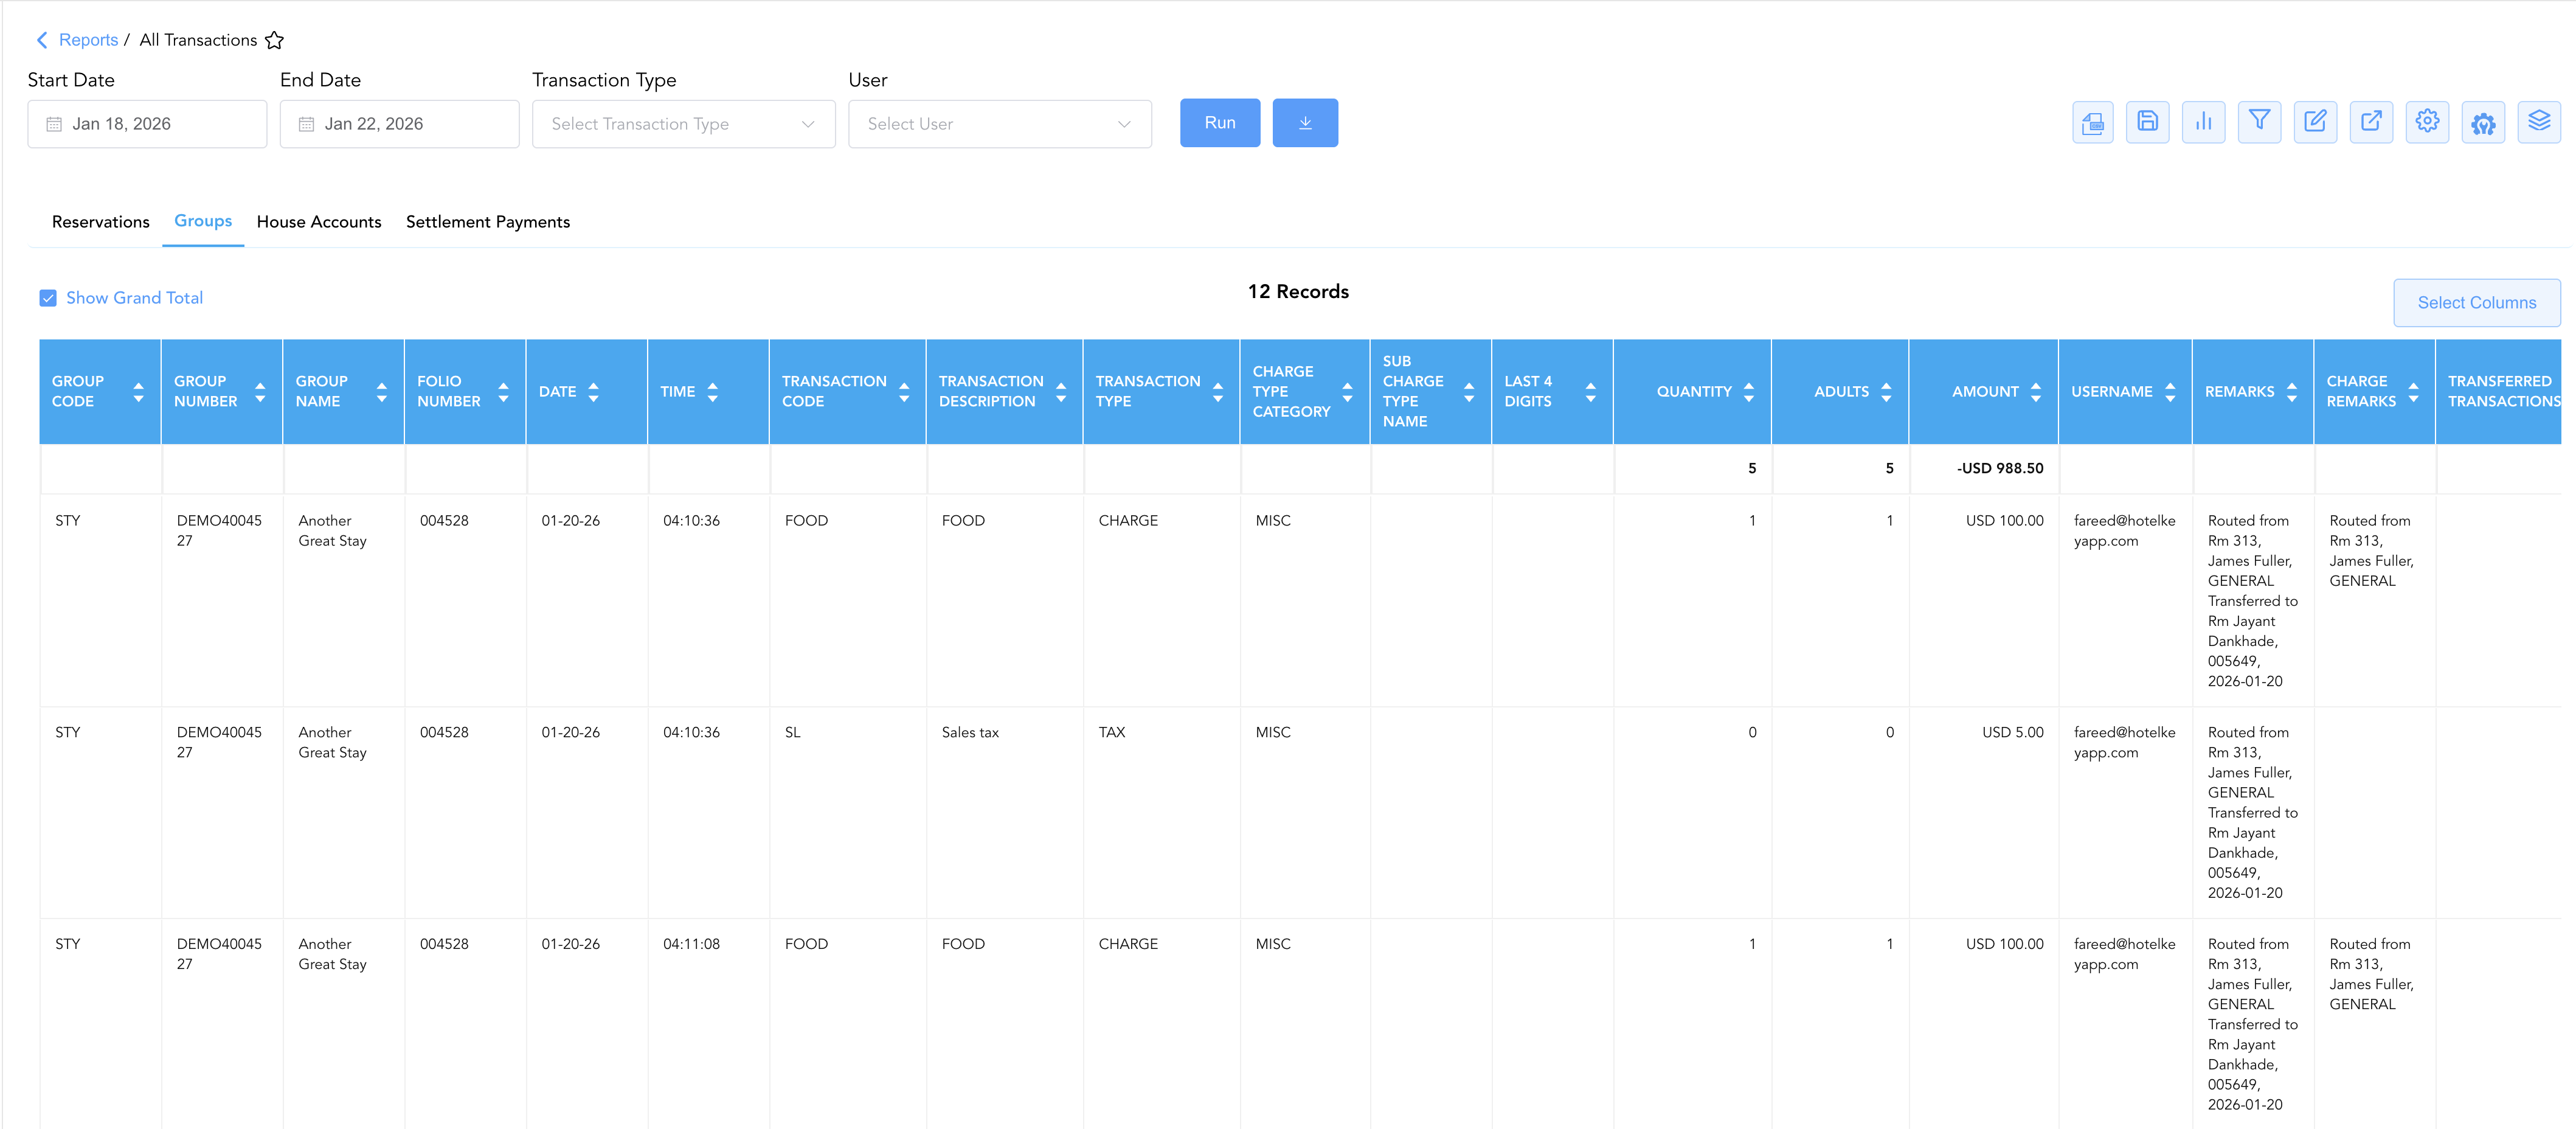
Task: Export the report as CSV
Action: tap(2092, 123)
